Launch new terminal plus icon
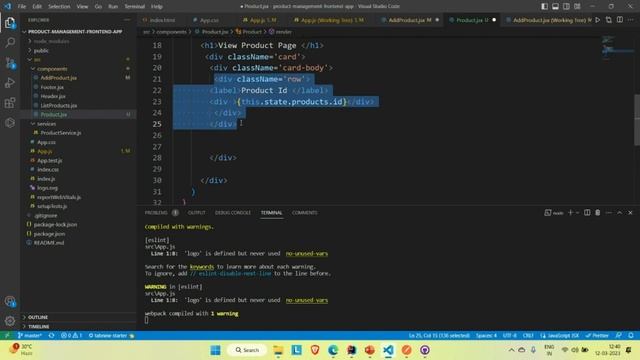Image resolution: width=640 pixels, height=360 pixels. click(571, 213)
